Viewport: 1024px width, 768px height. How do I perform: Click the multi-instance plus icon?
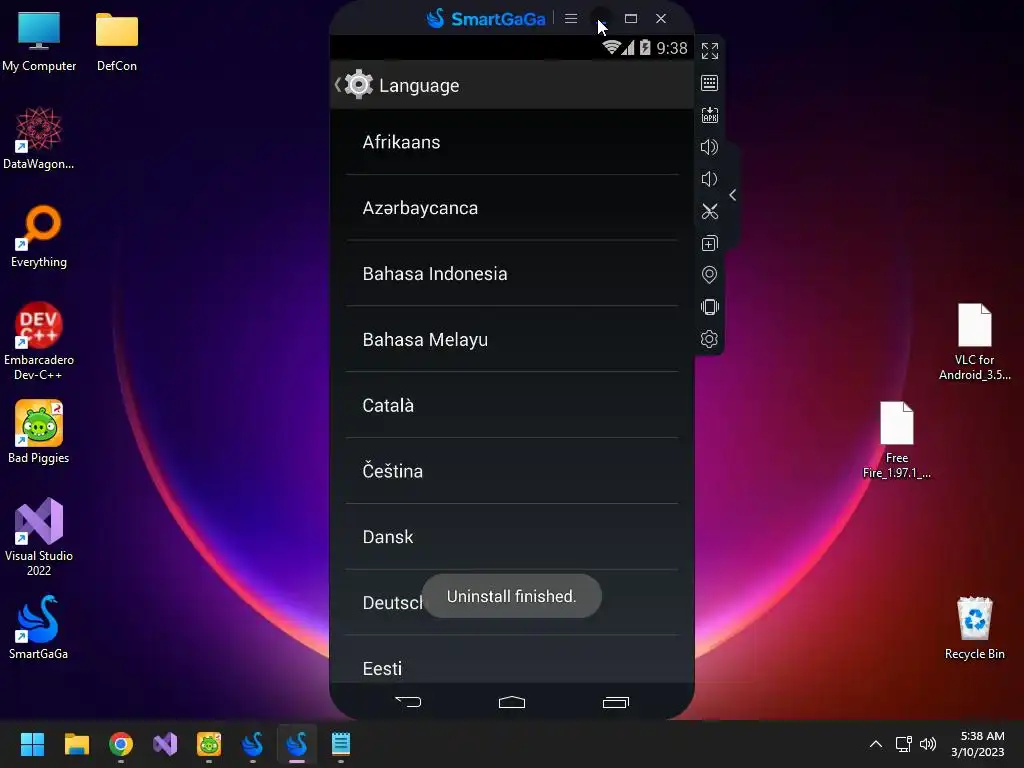pyautogui.click(x=709, y=243)
